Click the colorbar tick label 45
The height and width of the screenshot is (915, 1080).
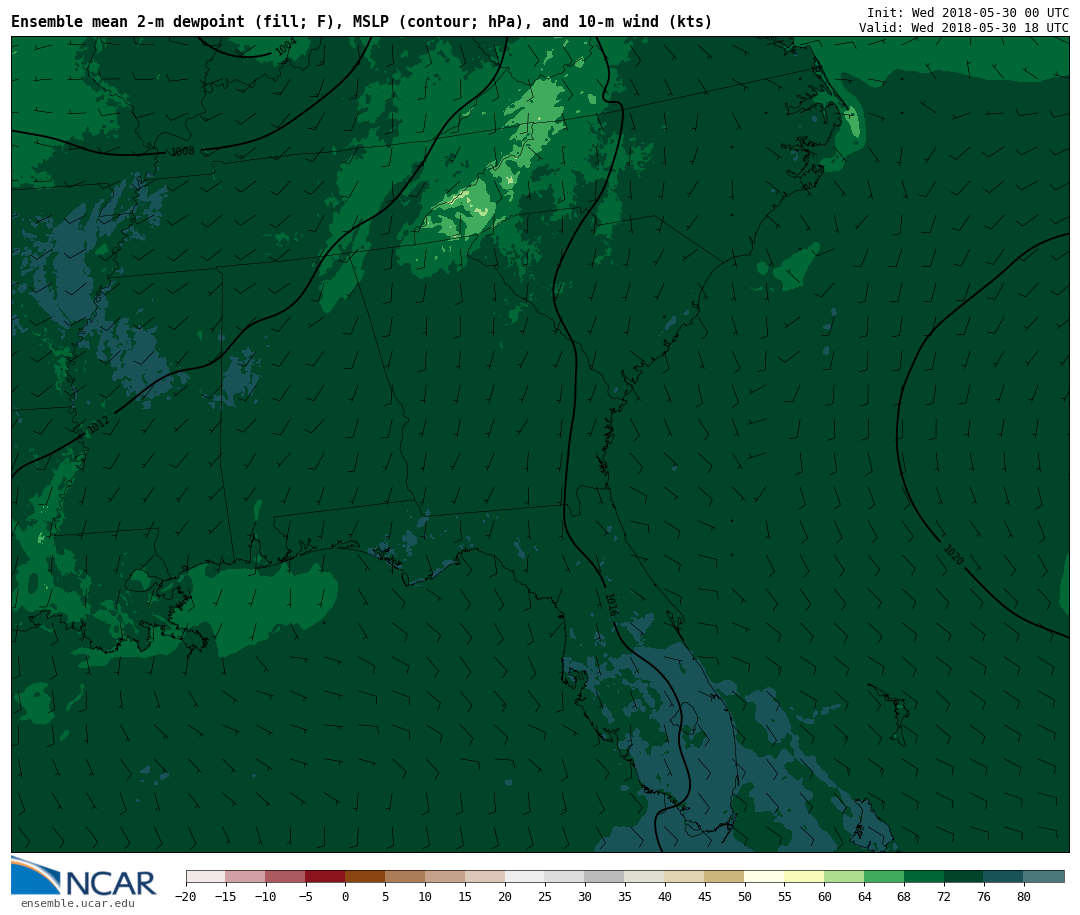pos(705,896)
